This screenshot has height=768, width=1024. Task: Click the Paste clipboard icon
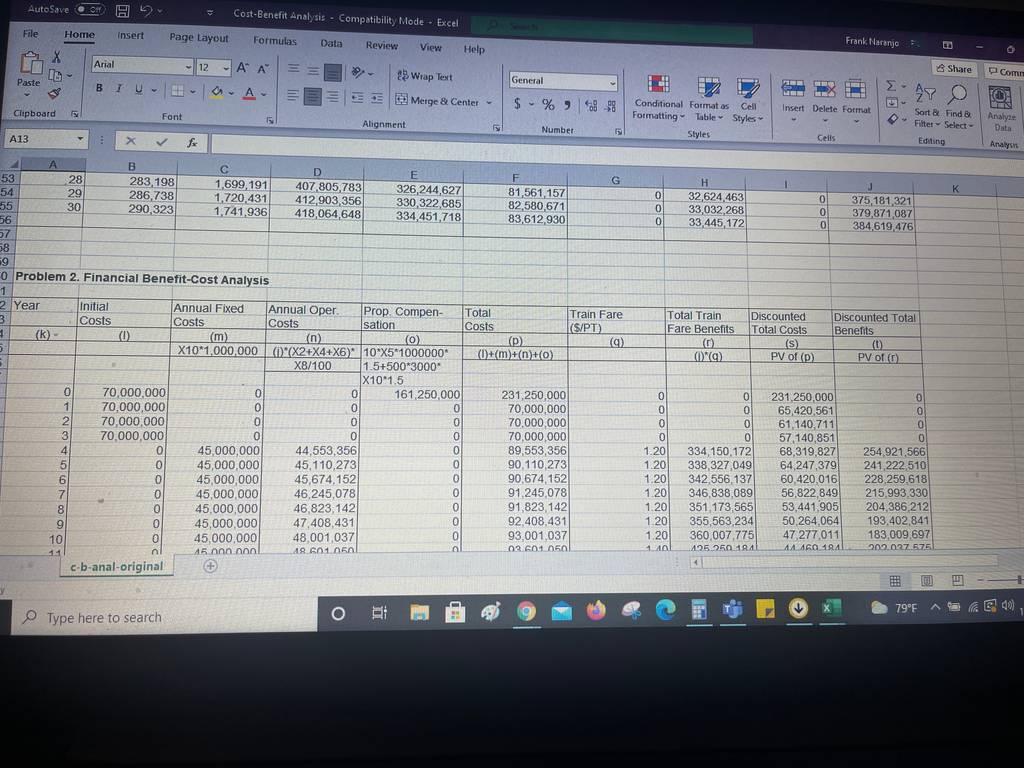pyautogui.click(x=29, y=63)
